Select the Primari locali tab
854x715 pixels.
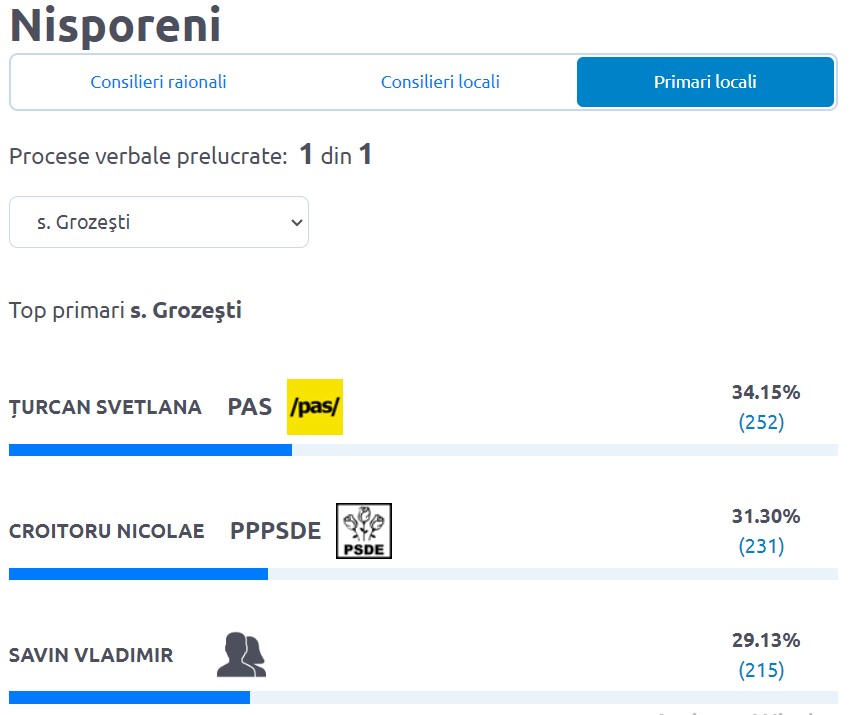[x=705, y=82]
